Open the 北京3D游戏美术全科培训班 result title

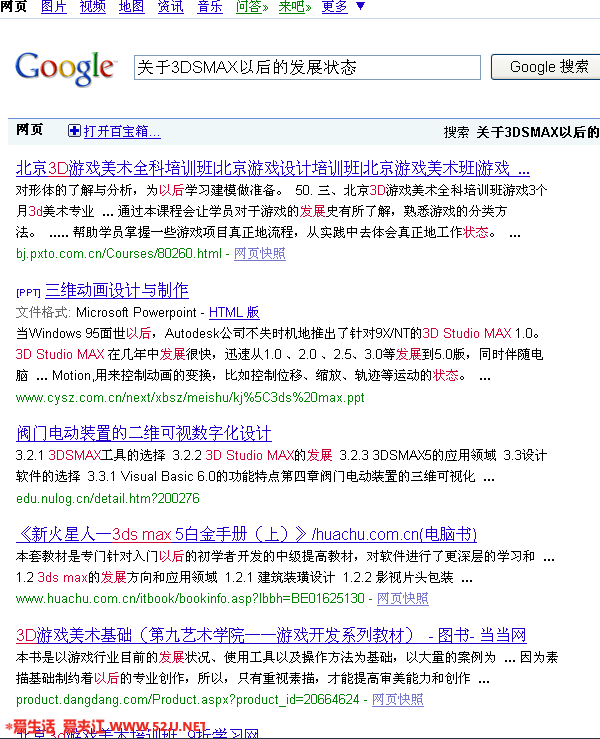tap(273, 168)
